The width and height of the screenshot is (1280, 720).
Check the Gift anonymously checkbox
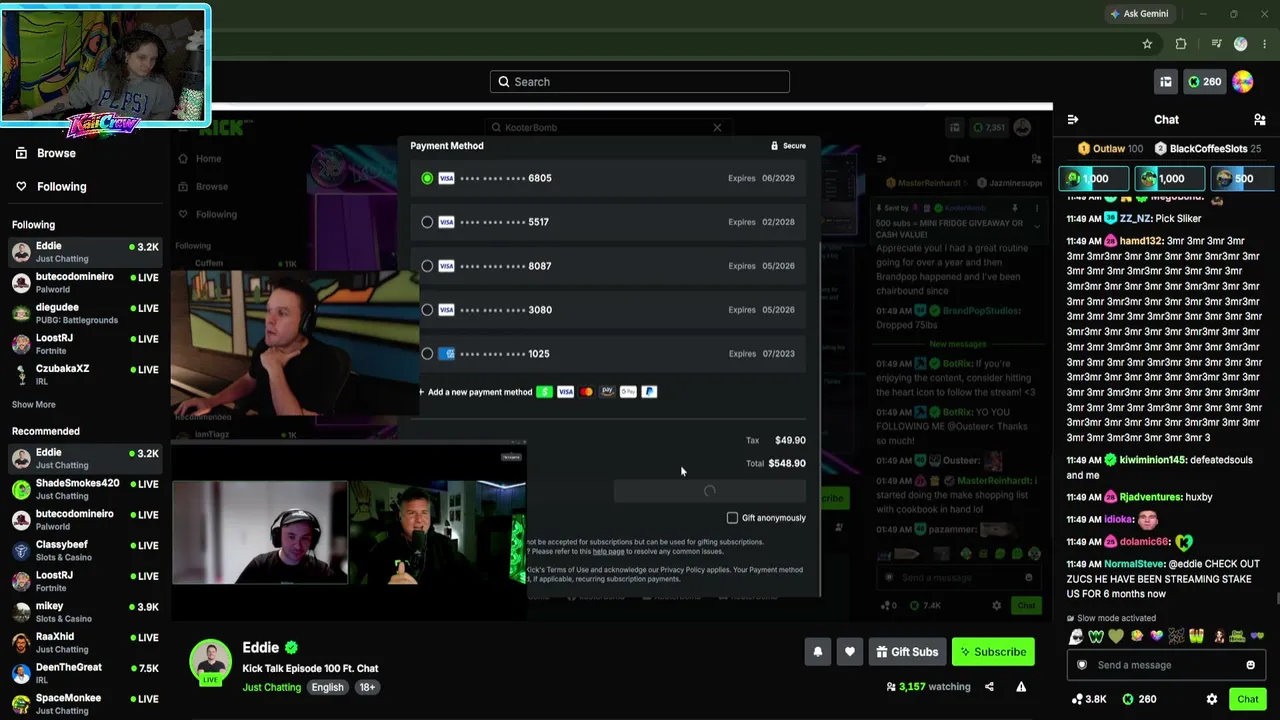point(732,518)
